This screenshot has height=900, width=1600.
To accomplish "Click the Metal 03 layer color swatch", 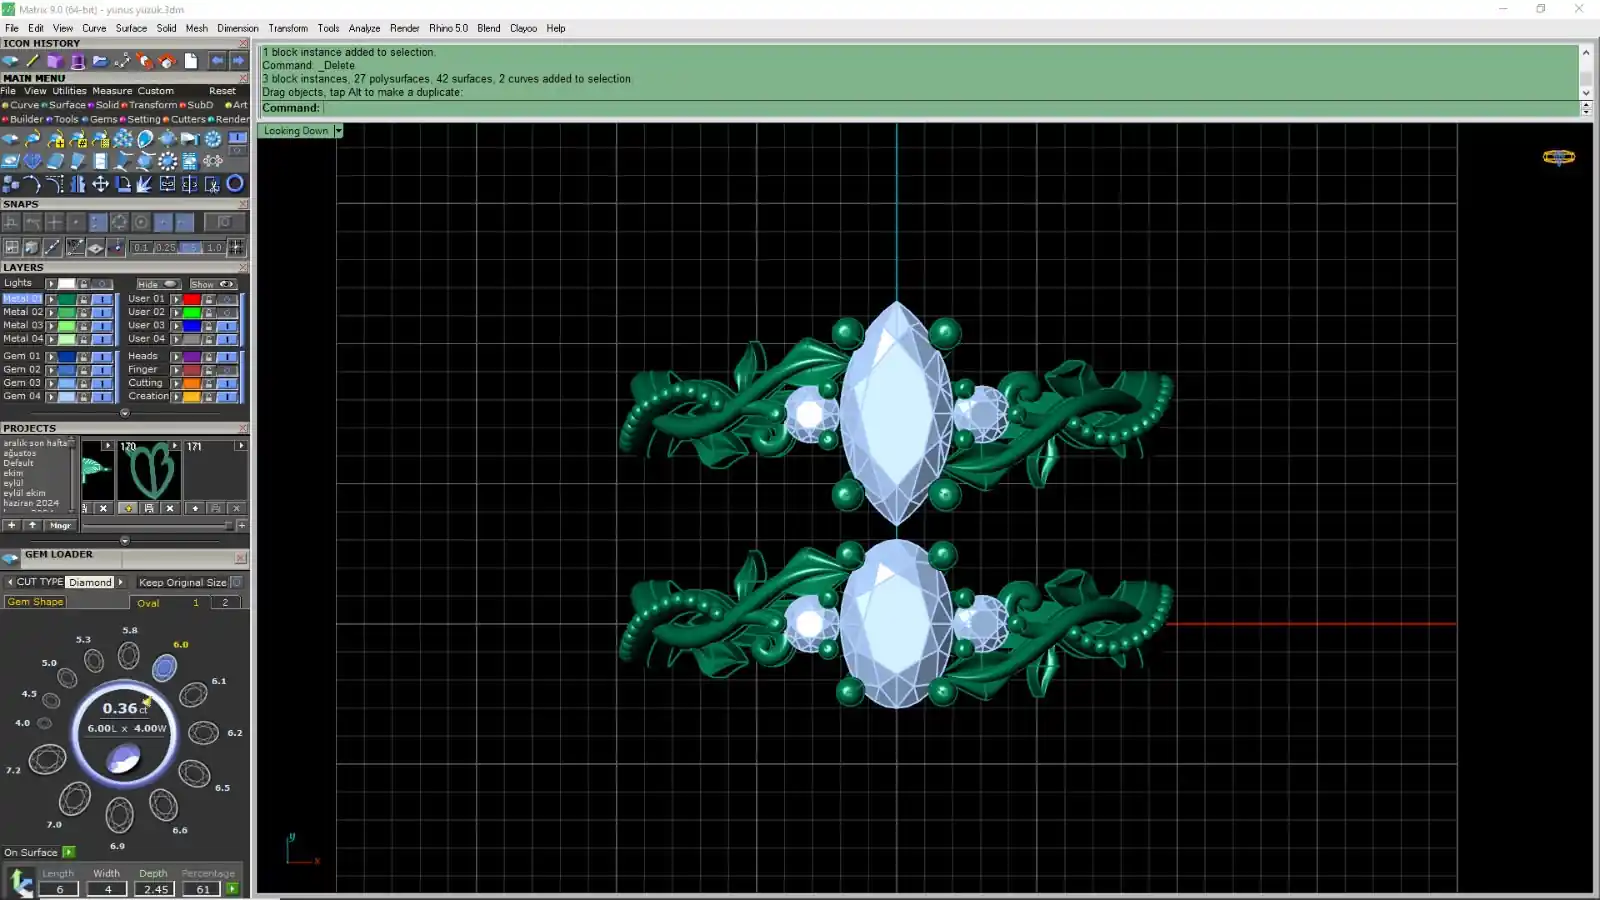I will 67,326.
